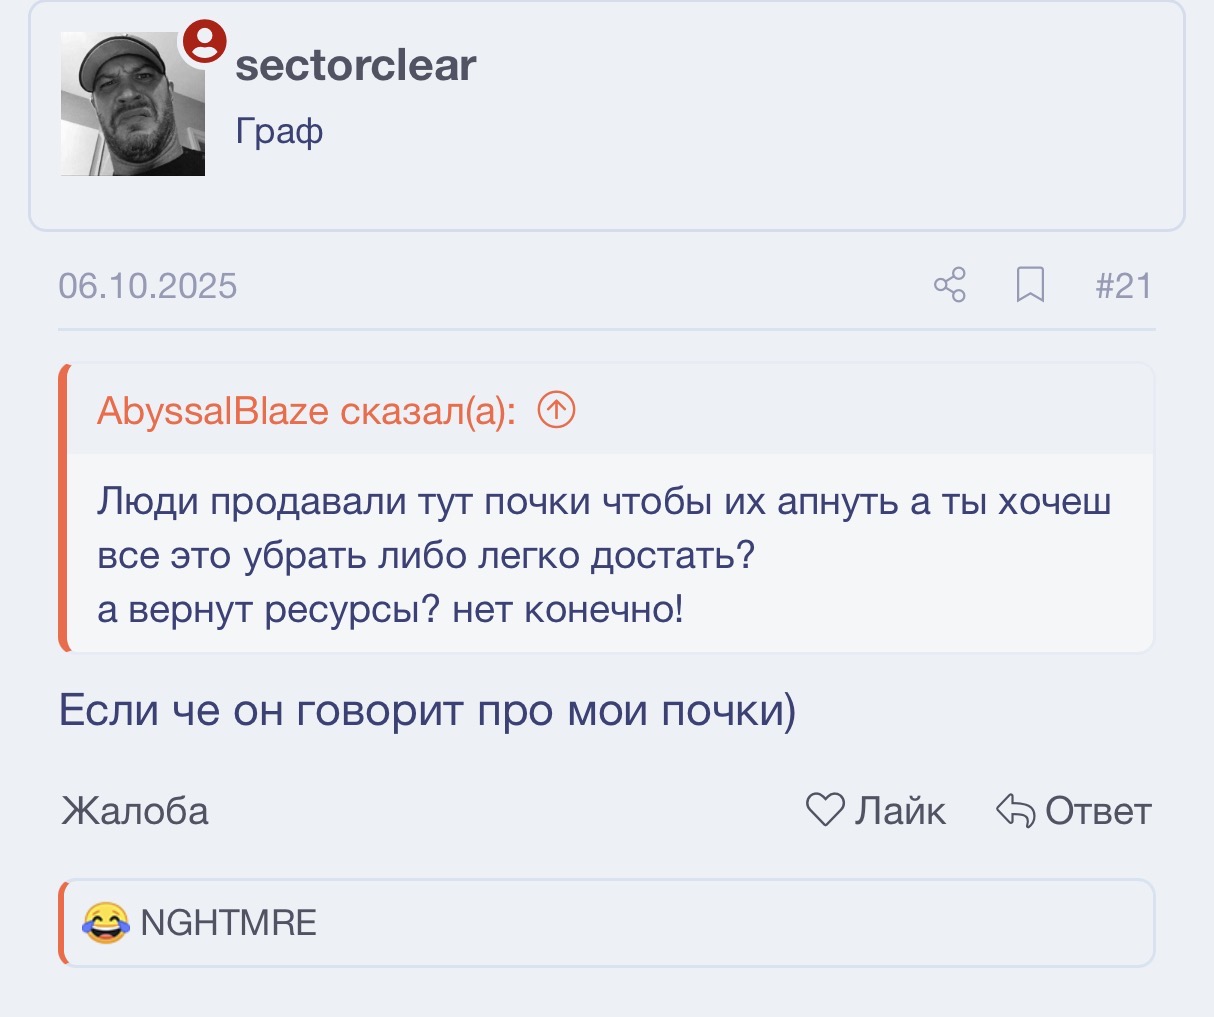Click the Граф user title
This screenshot has width=1214, height=1017.
[278, 130]
